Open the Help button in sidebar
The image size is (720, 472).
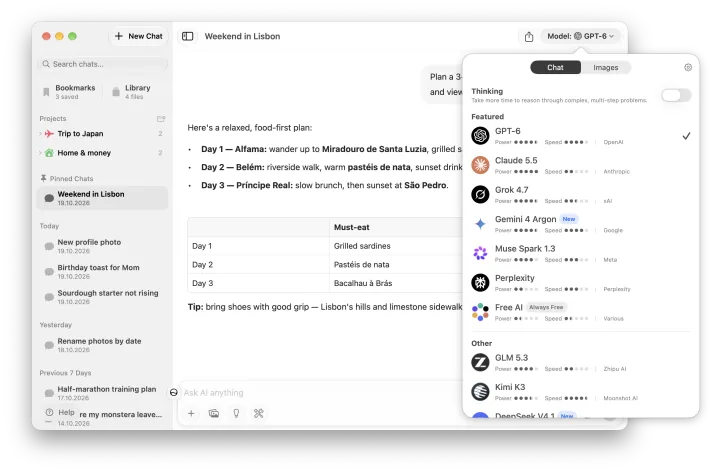click(x=60, y=412)
